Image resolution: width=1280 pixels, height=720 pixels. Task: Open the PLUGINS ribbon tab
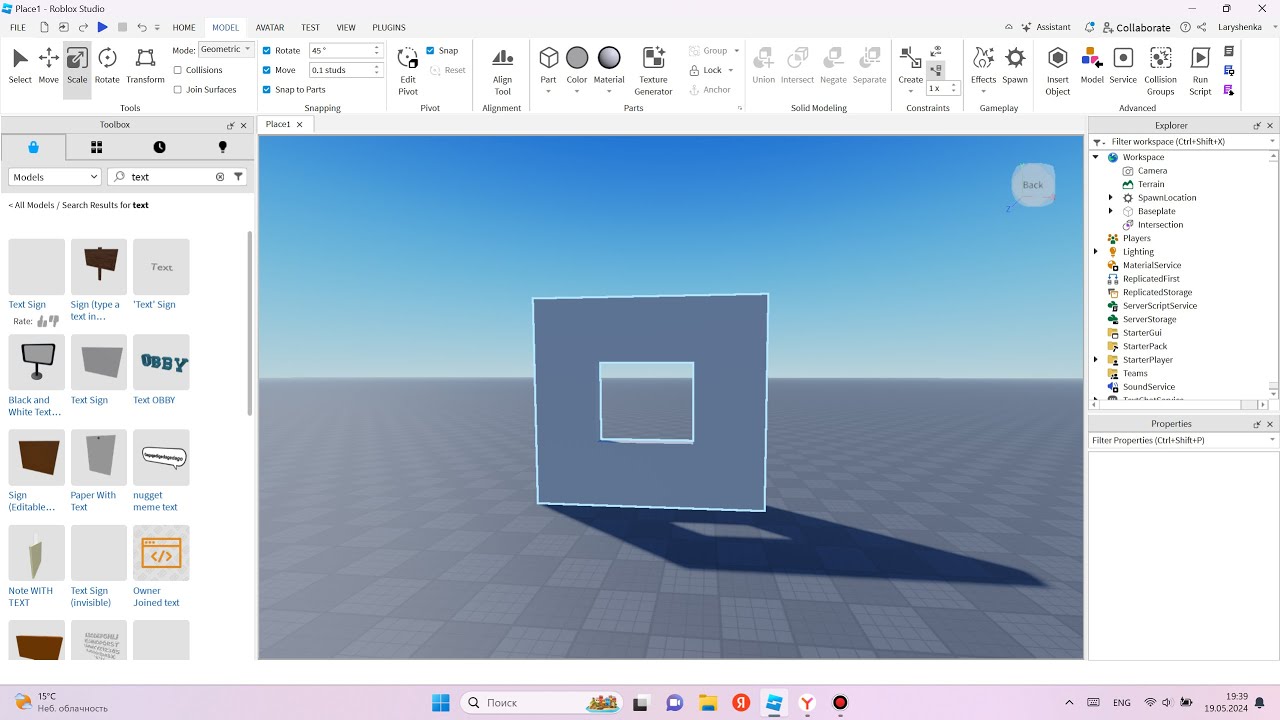[x=389, y=28]
